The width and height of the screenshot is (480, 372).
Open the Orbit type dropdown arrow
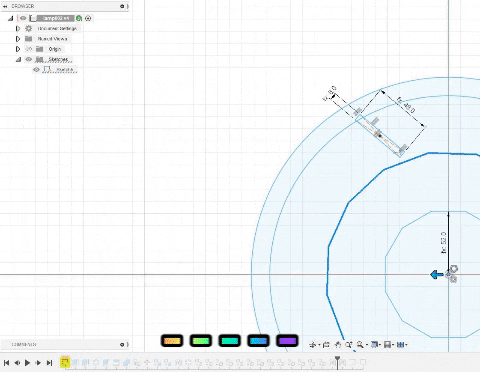(319, 345)
